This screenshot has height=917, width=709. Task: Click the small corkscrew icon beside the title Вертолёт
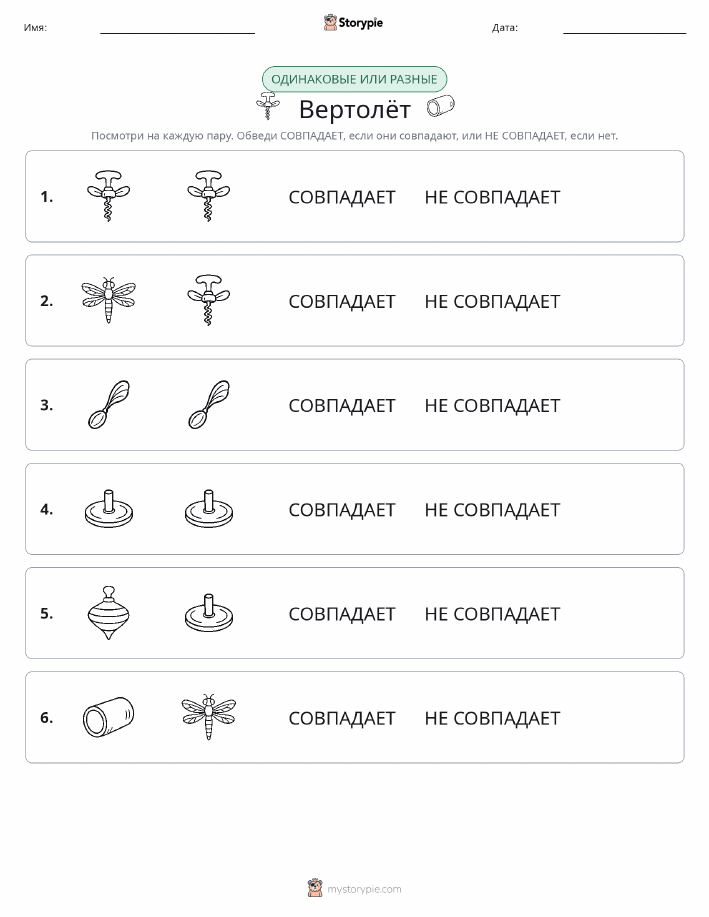tap(268, 106)
